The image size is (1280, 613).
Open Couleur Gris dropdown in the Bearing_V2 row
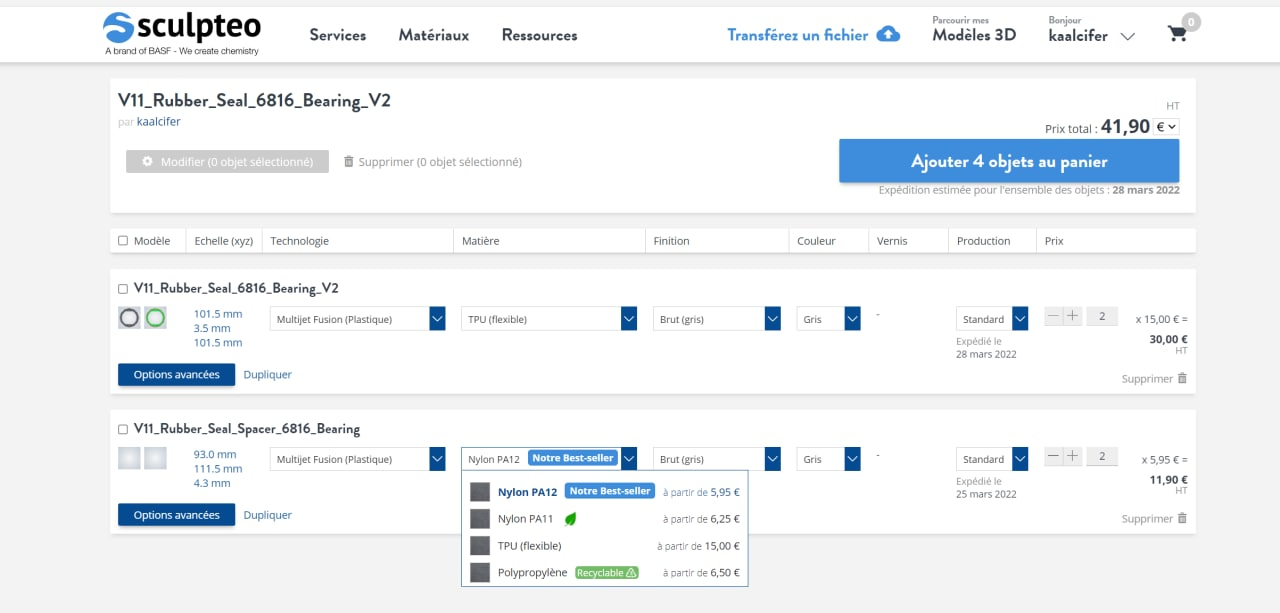(x=829, y=319)
